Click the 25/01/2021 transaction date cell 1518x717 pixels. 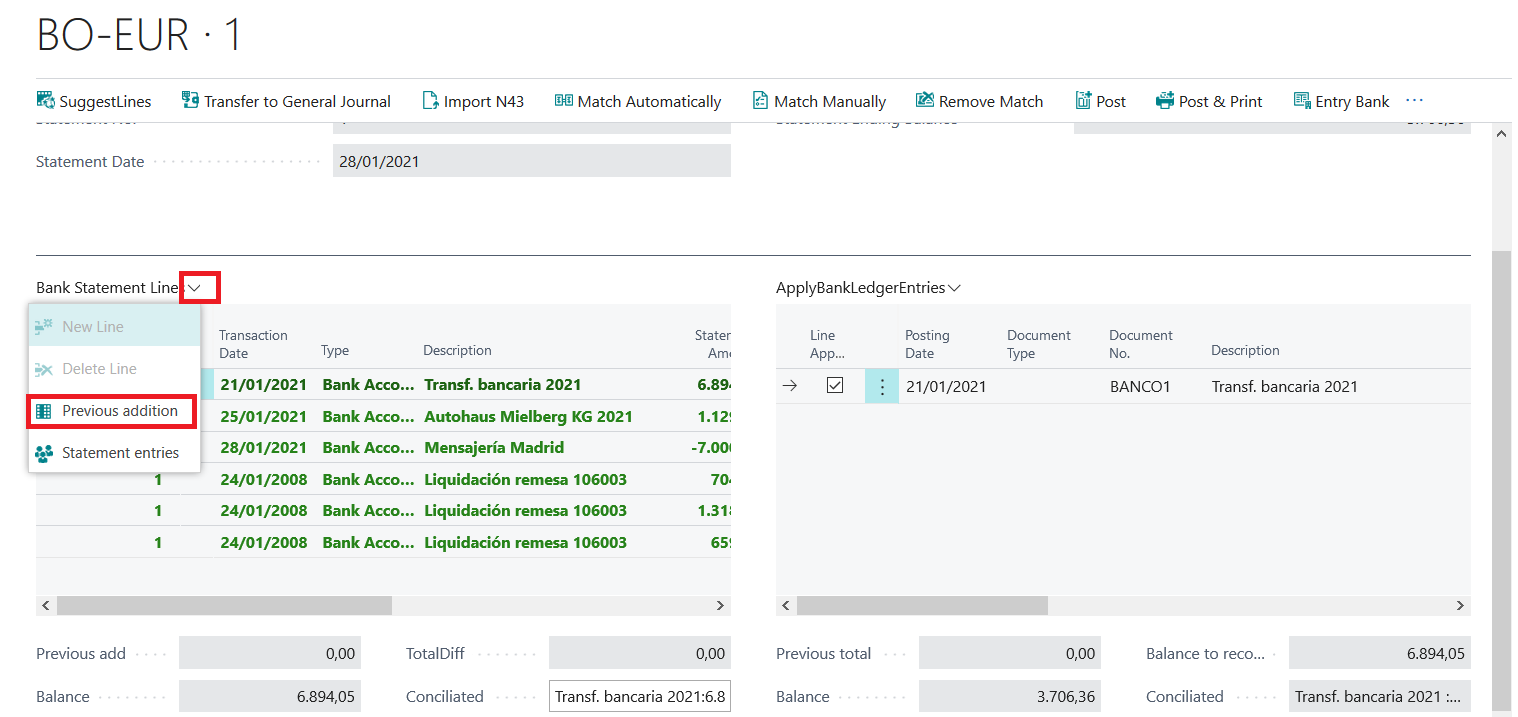(263, 416)
